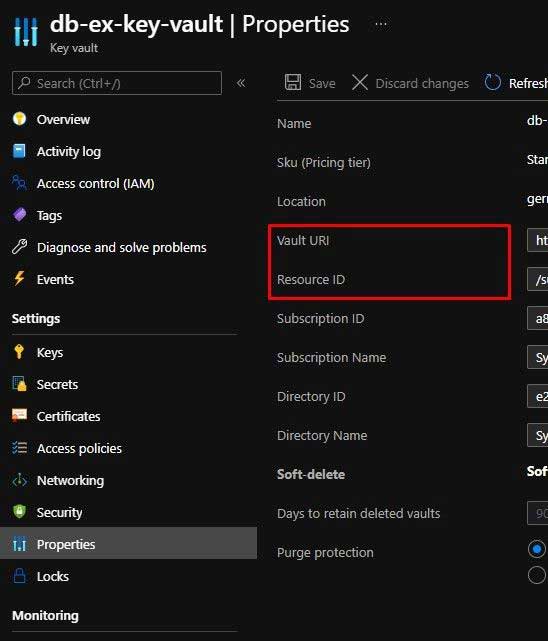Open Networking settings
548x641 pixels.
(x=70, y=481)
